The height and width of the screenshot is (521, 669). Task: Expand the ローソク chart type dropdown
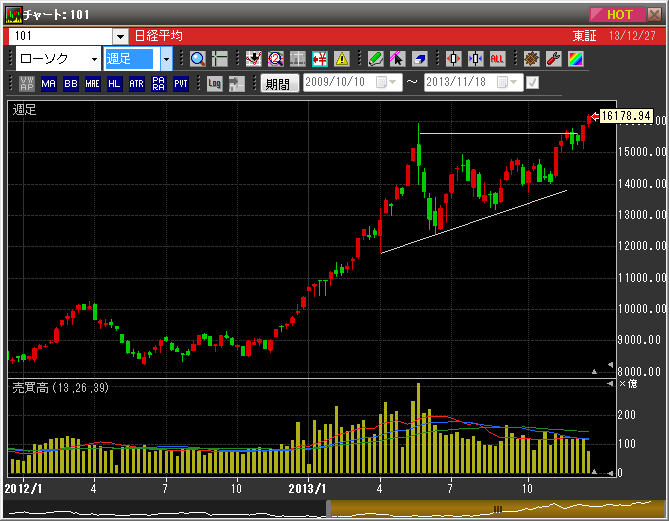[x=93, y=59]
